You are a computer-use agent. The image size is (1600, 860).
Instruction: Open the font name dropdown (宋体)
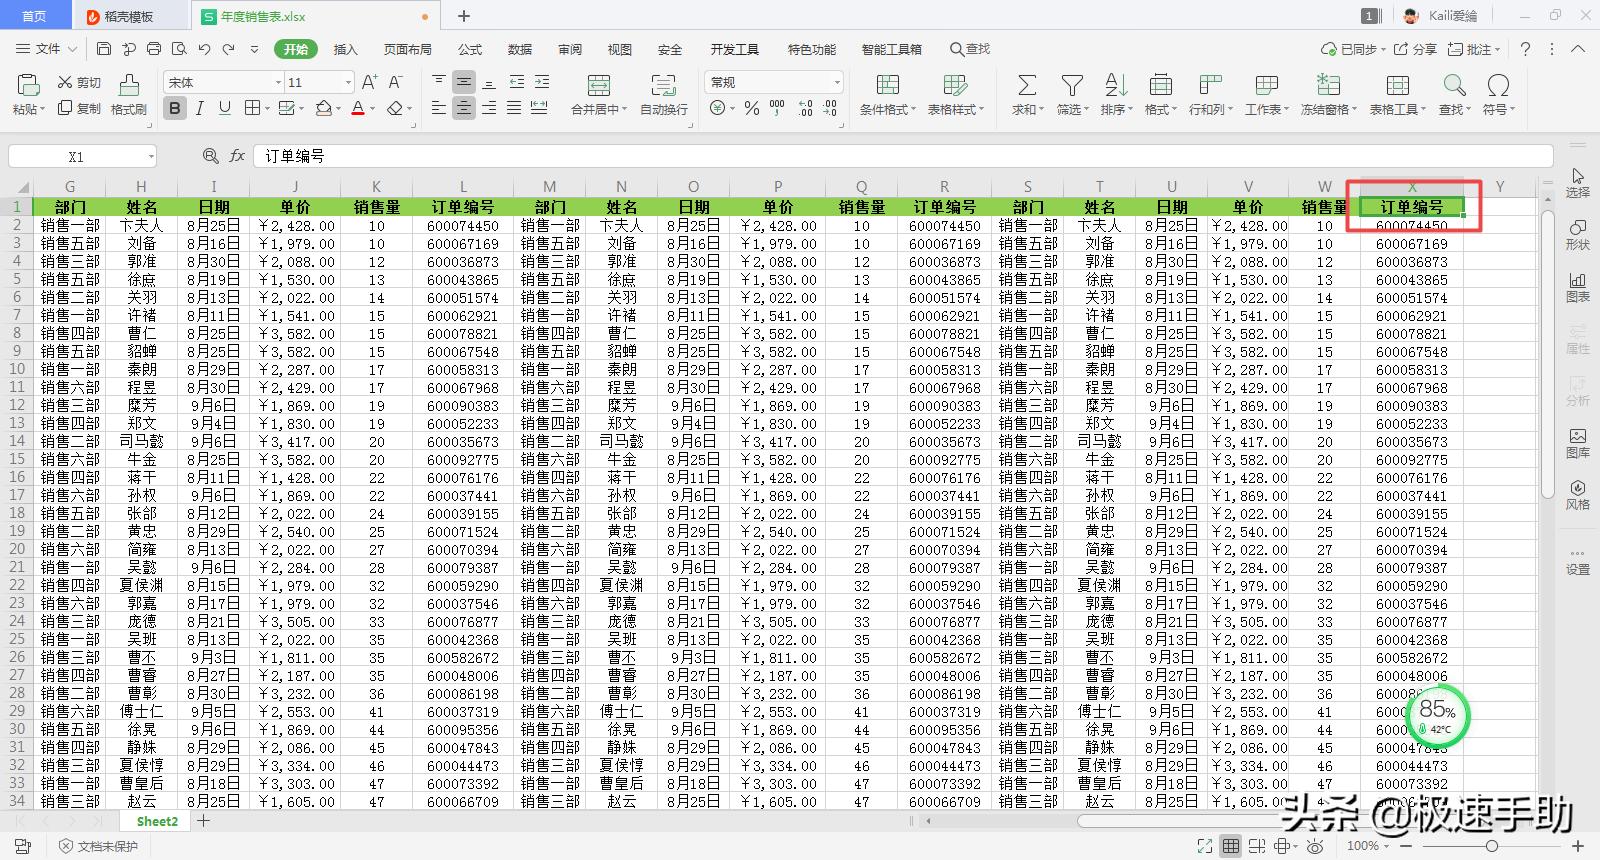point(278,82)
